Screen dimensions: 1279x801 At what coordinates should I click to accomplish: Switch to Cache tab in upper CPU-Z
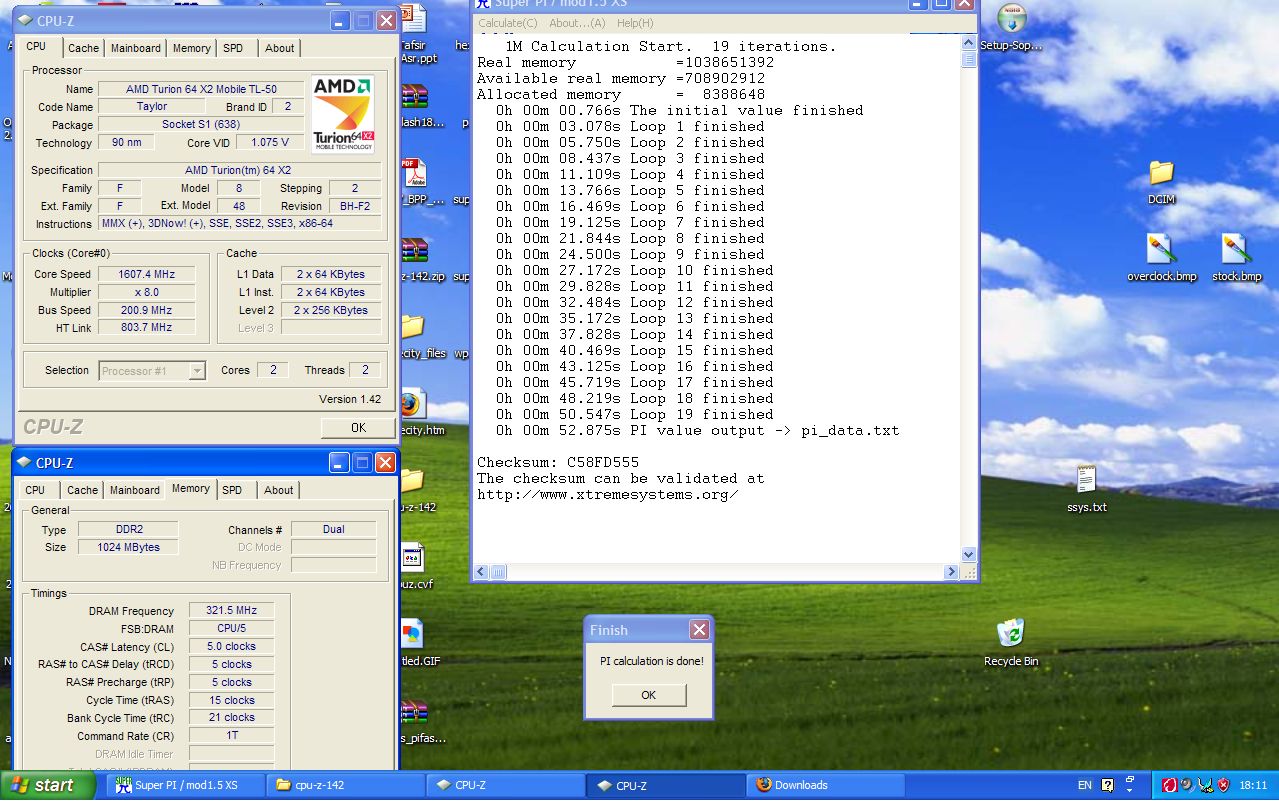[83, 48]
